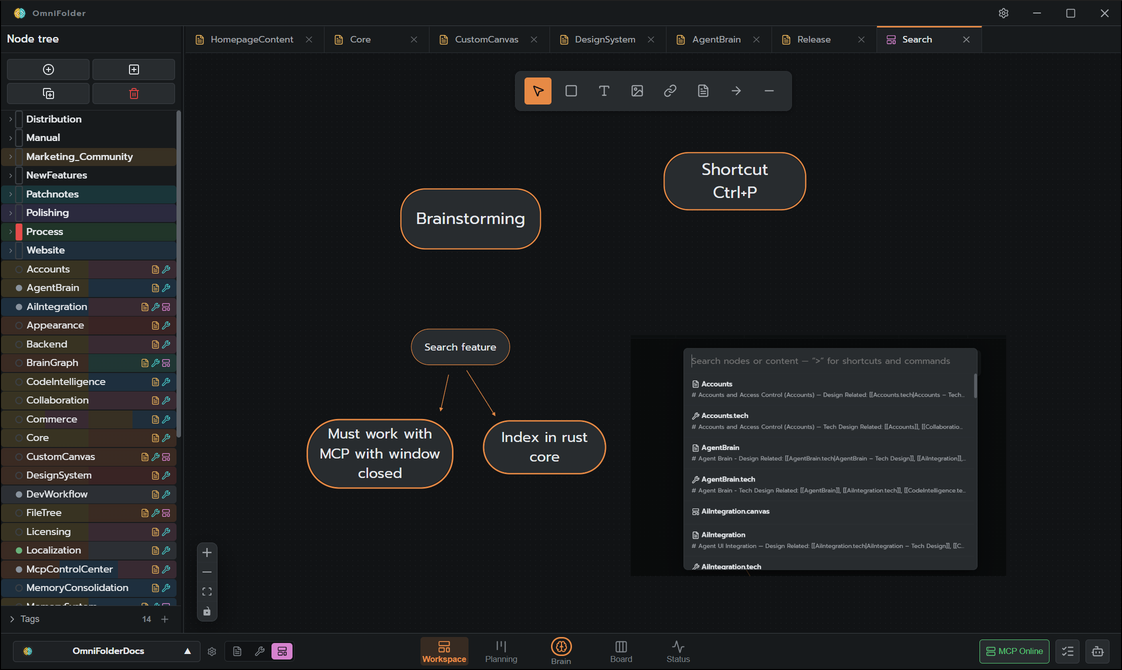
Task: Fit canvas to screen view
Action: (207, 591)
